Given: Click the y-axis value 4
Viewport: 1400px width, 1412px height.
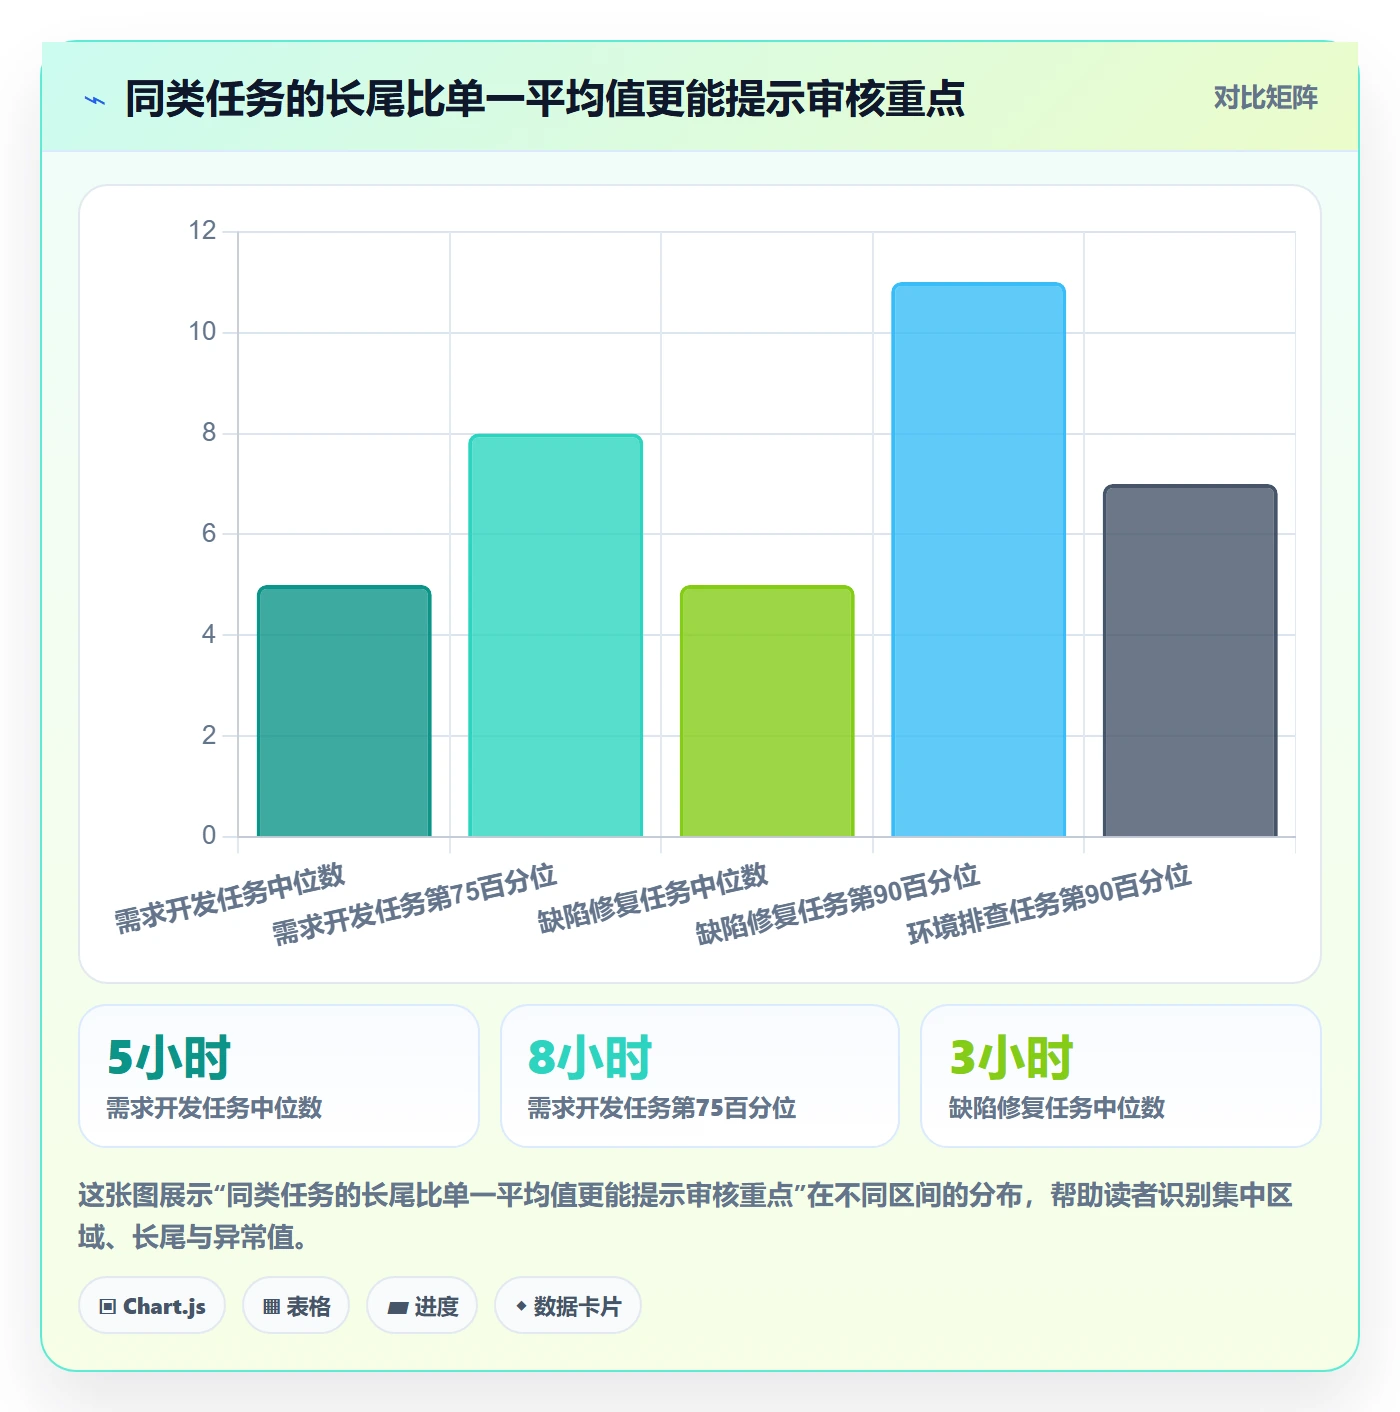Looking at the screenshot, I should point(209,634).
